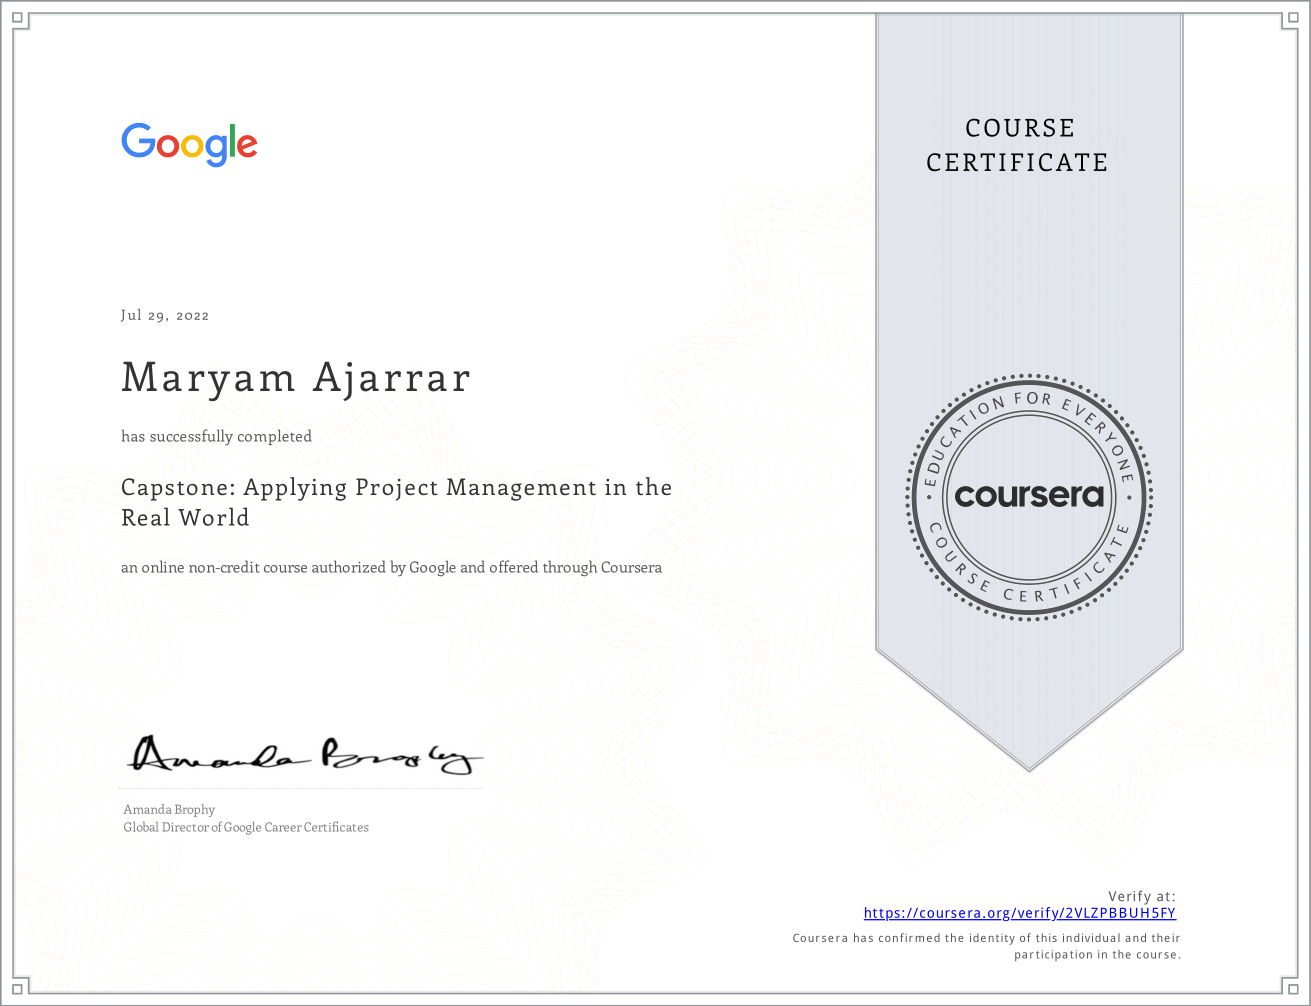Click 'Global Director of Google Career Certificates'
1311x1006 pixels.
point(246,827)
